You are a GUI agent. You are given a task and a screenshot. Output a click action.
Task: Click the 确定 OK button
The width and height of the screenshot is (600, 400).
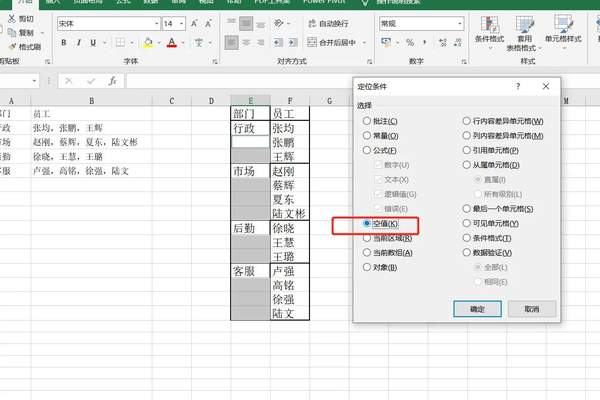(x=475, y=309)
